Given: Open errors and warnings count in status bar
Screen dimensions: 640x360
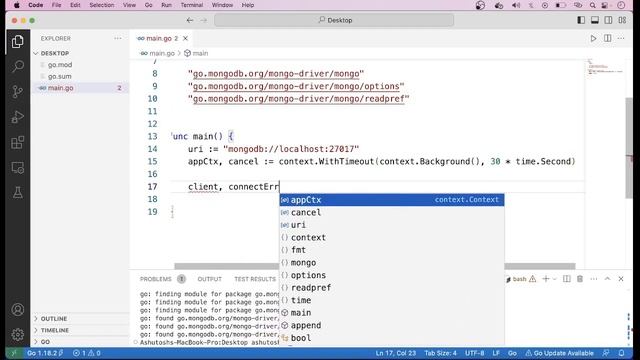Looking at the screenshot, I should point(87,353).
